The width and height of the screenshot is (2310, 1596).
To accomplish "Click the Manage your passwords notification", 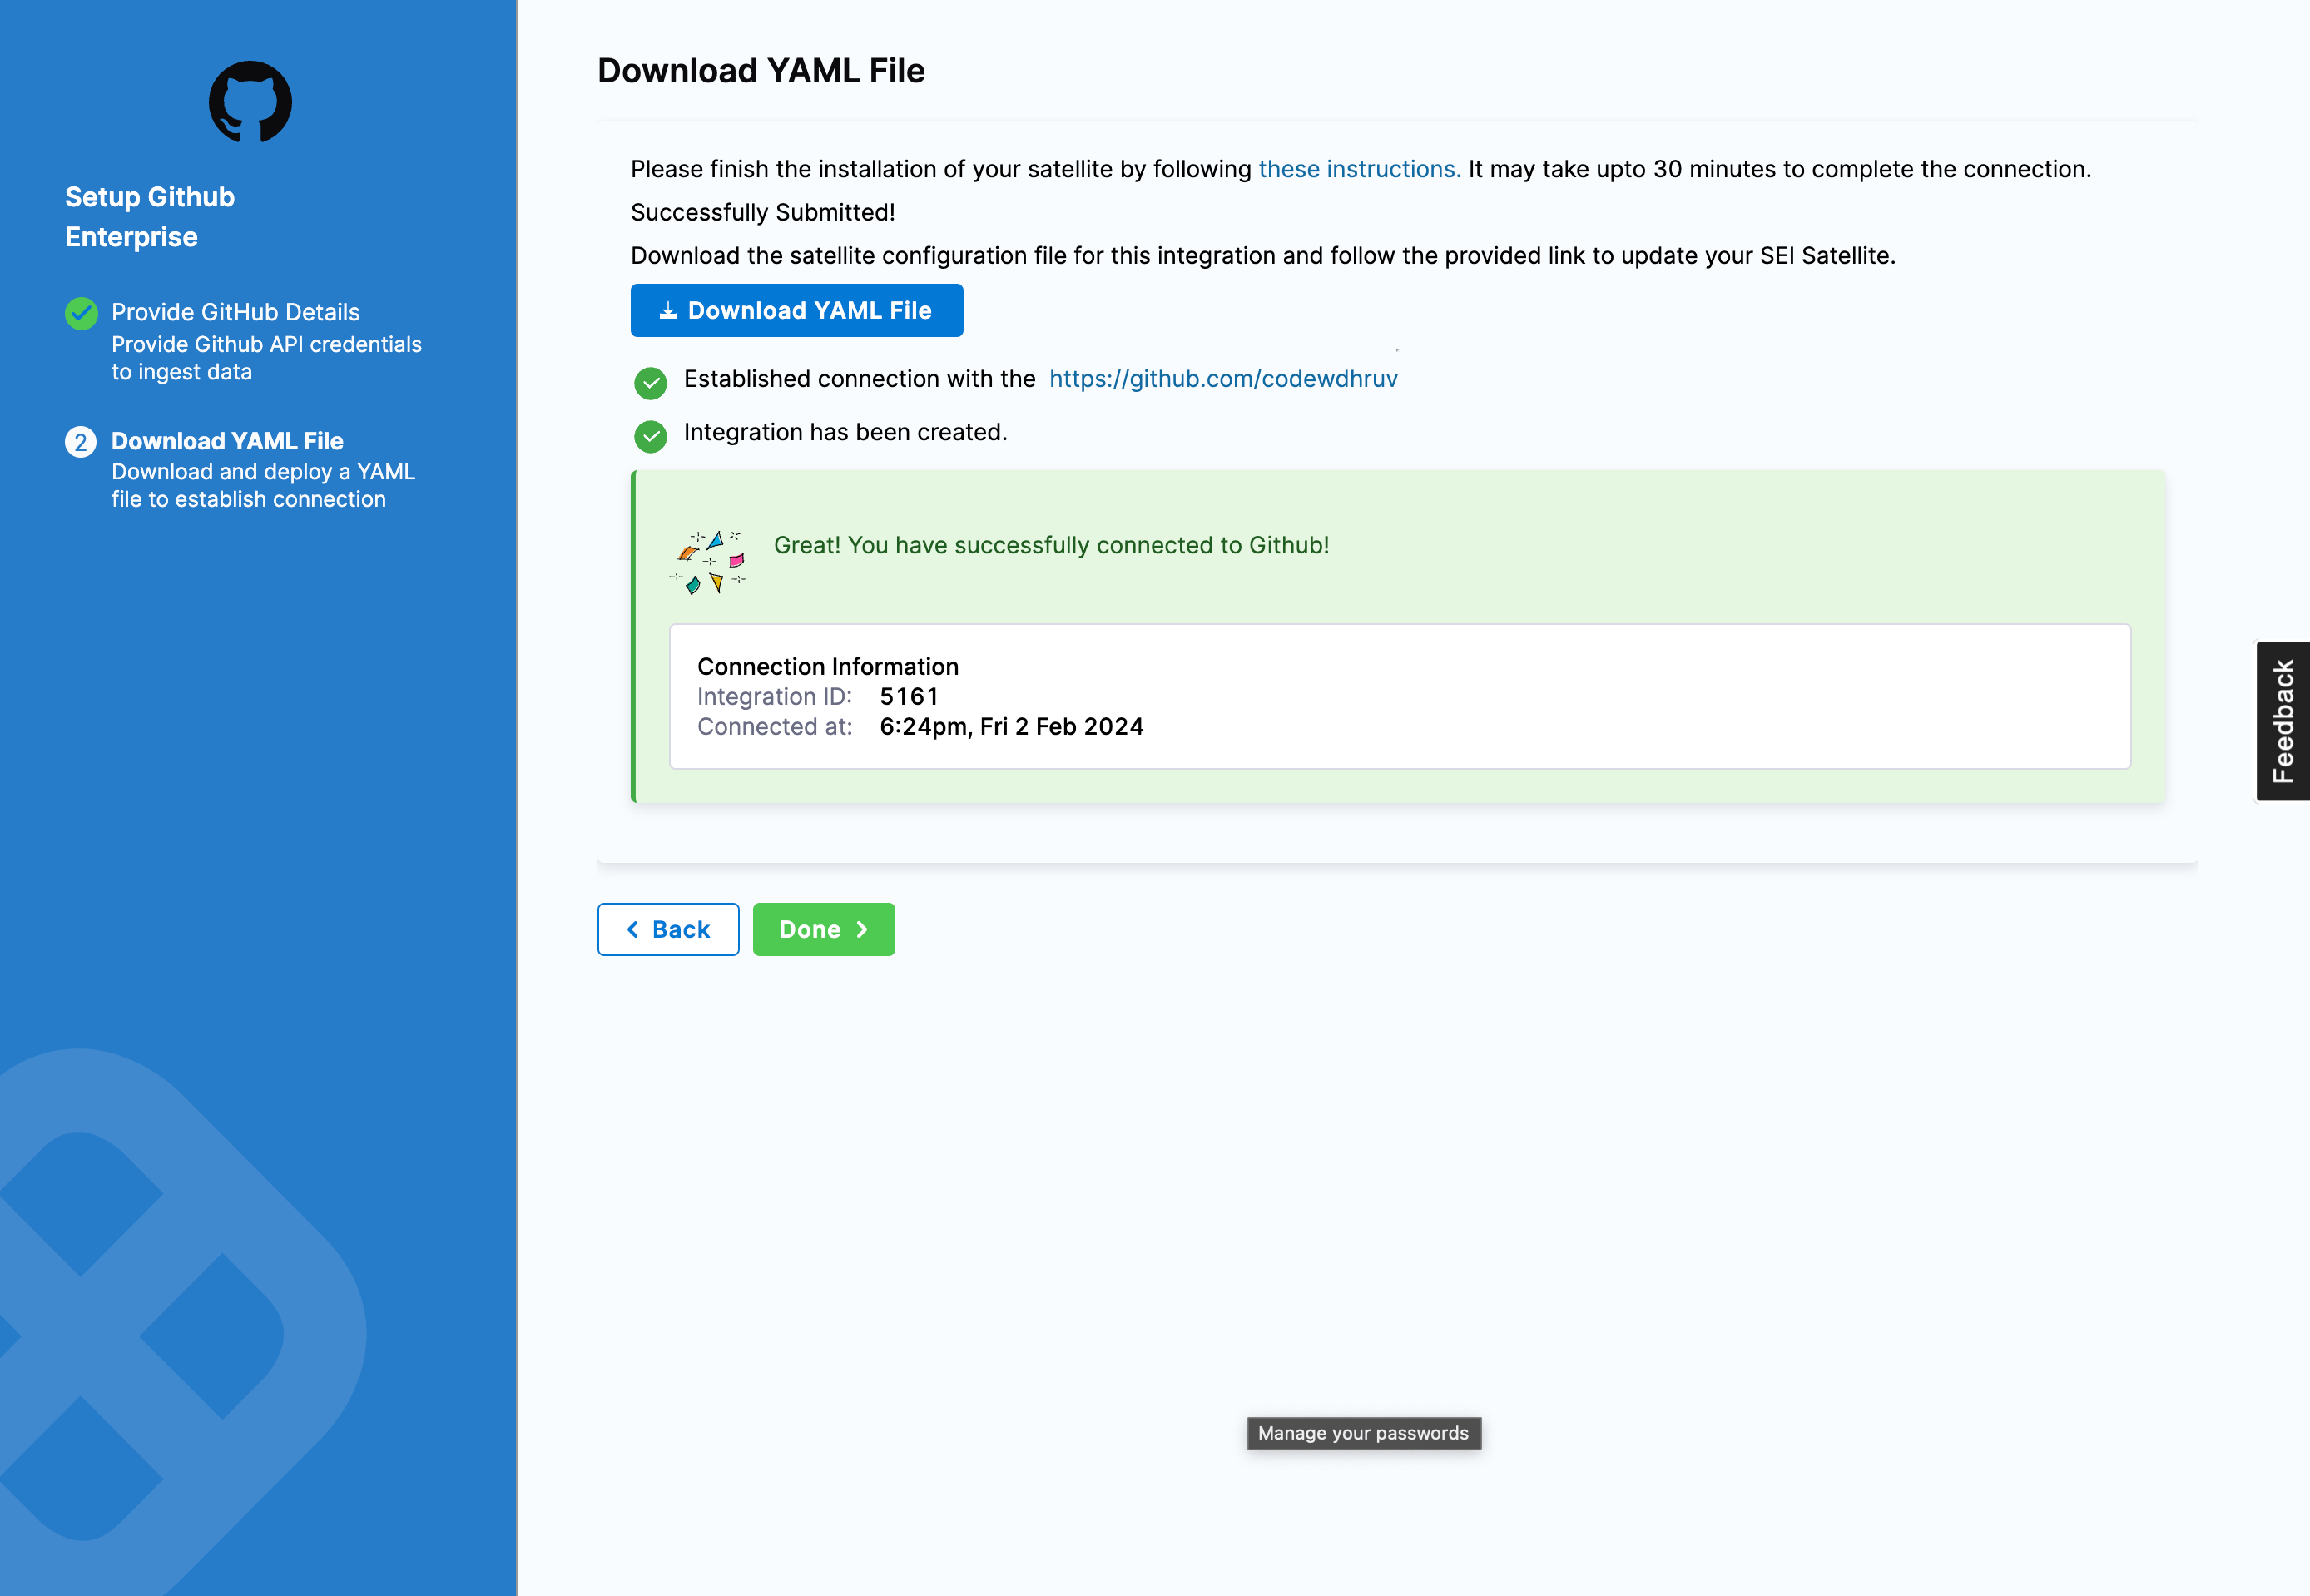I will point(1362,1432).
